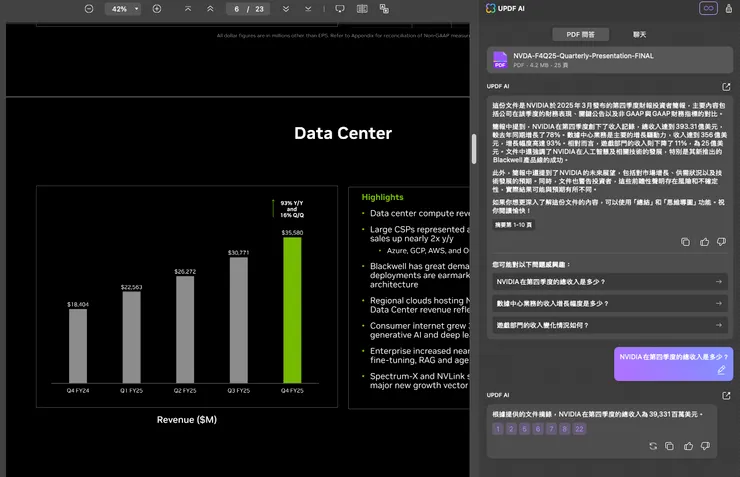This screenshot has width=740, height=477.
Task: Switch to the PDF 問答 tab
Action: tap(580, 34)
